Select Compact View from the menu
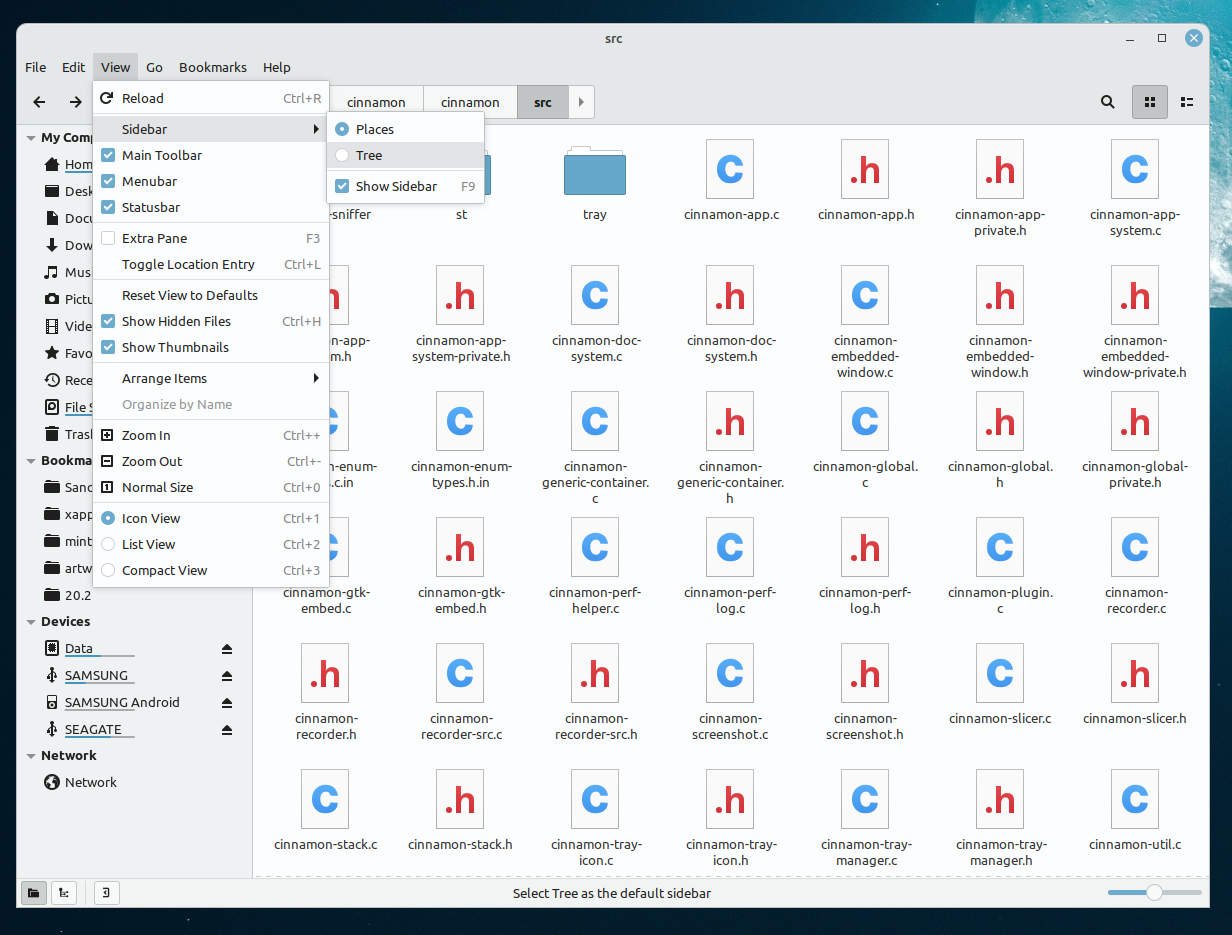 (x=164, y=570)
